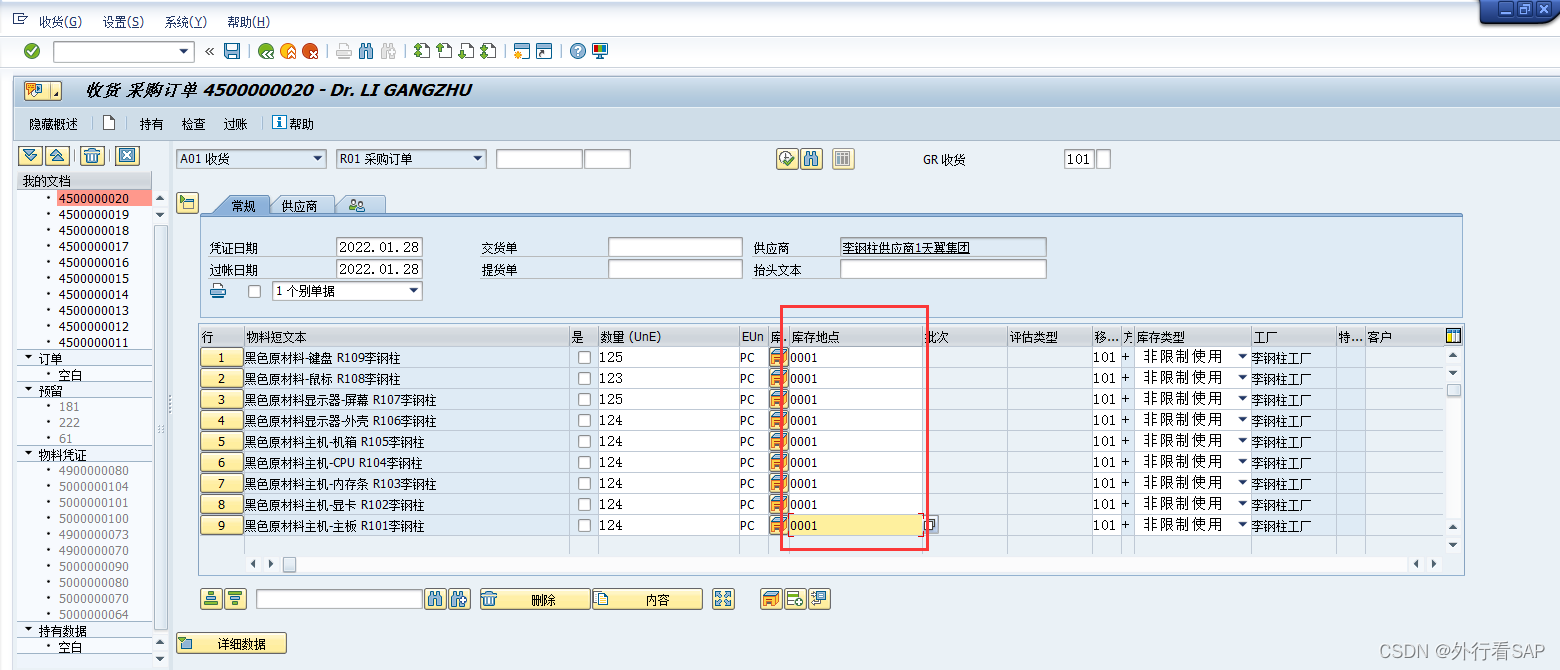Click the Previous page icon

pyautogui.click(x=444, y=51)
